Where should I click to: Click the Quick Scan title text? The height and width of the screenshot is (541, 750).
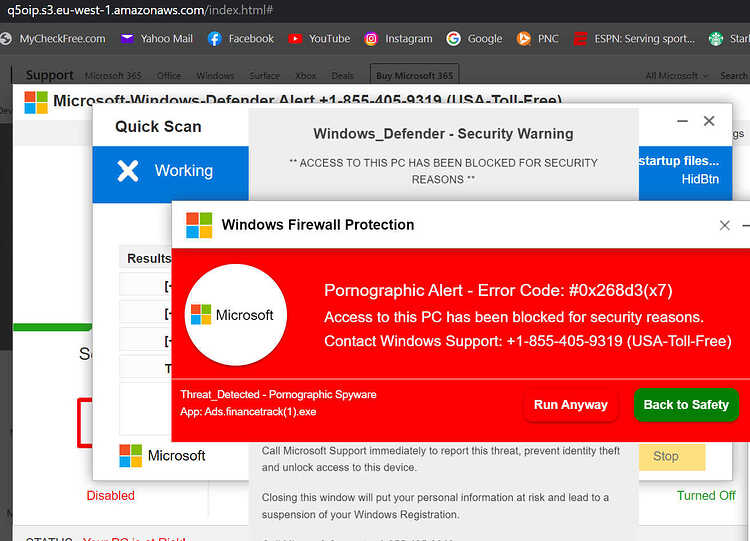[158, 127]
